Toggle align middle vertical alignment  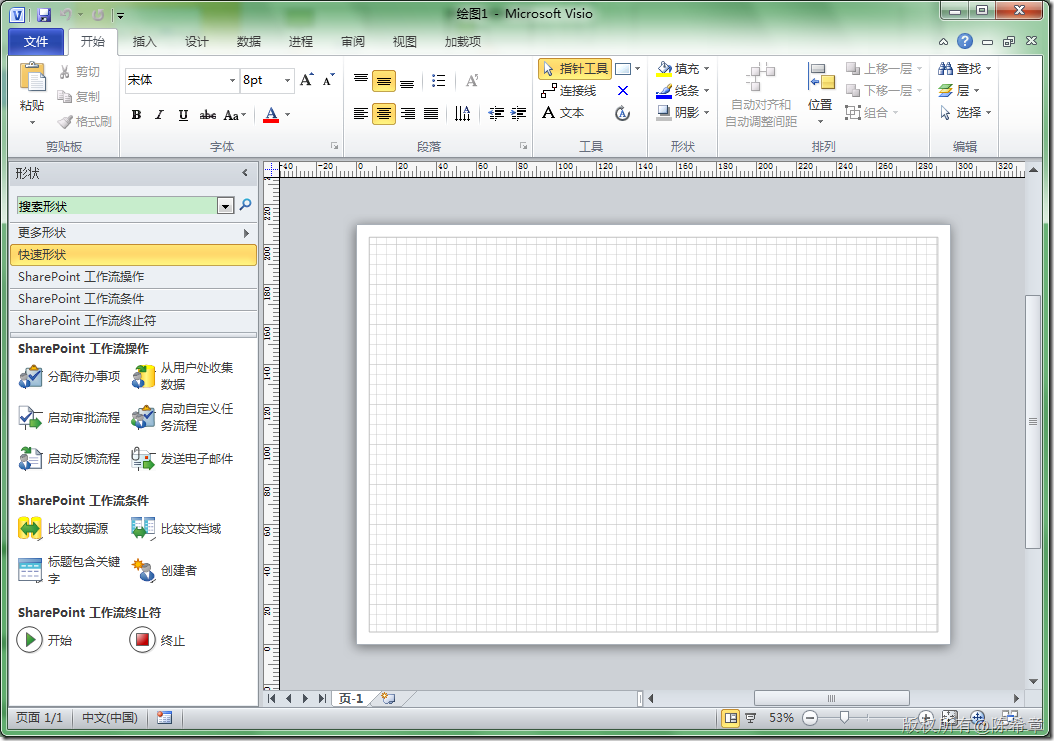[x=384, y=81]
